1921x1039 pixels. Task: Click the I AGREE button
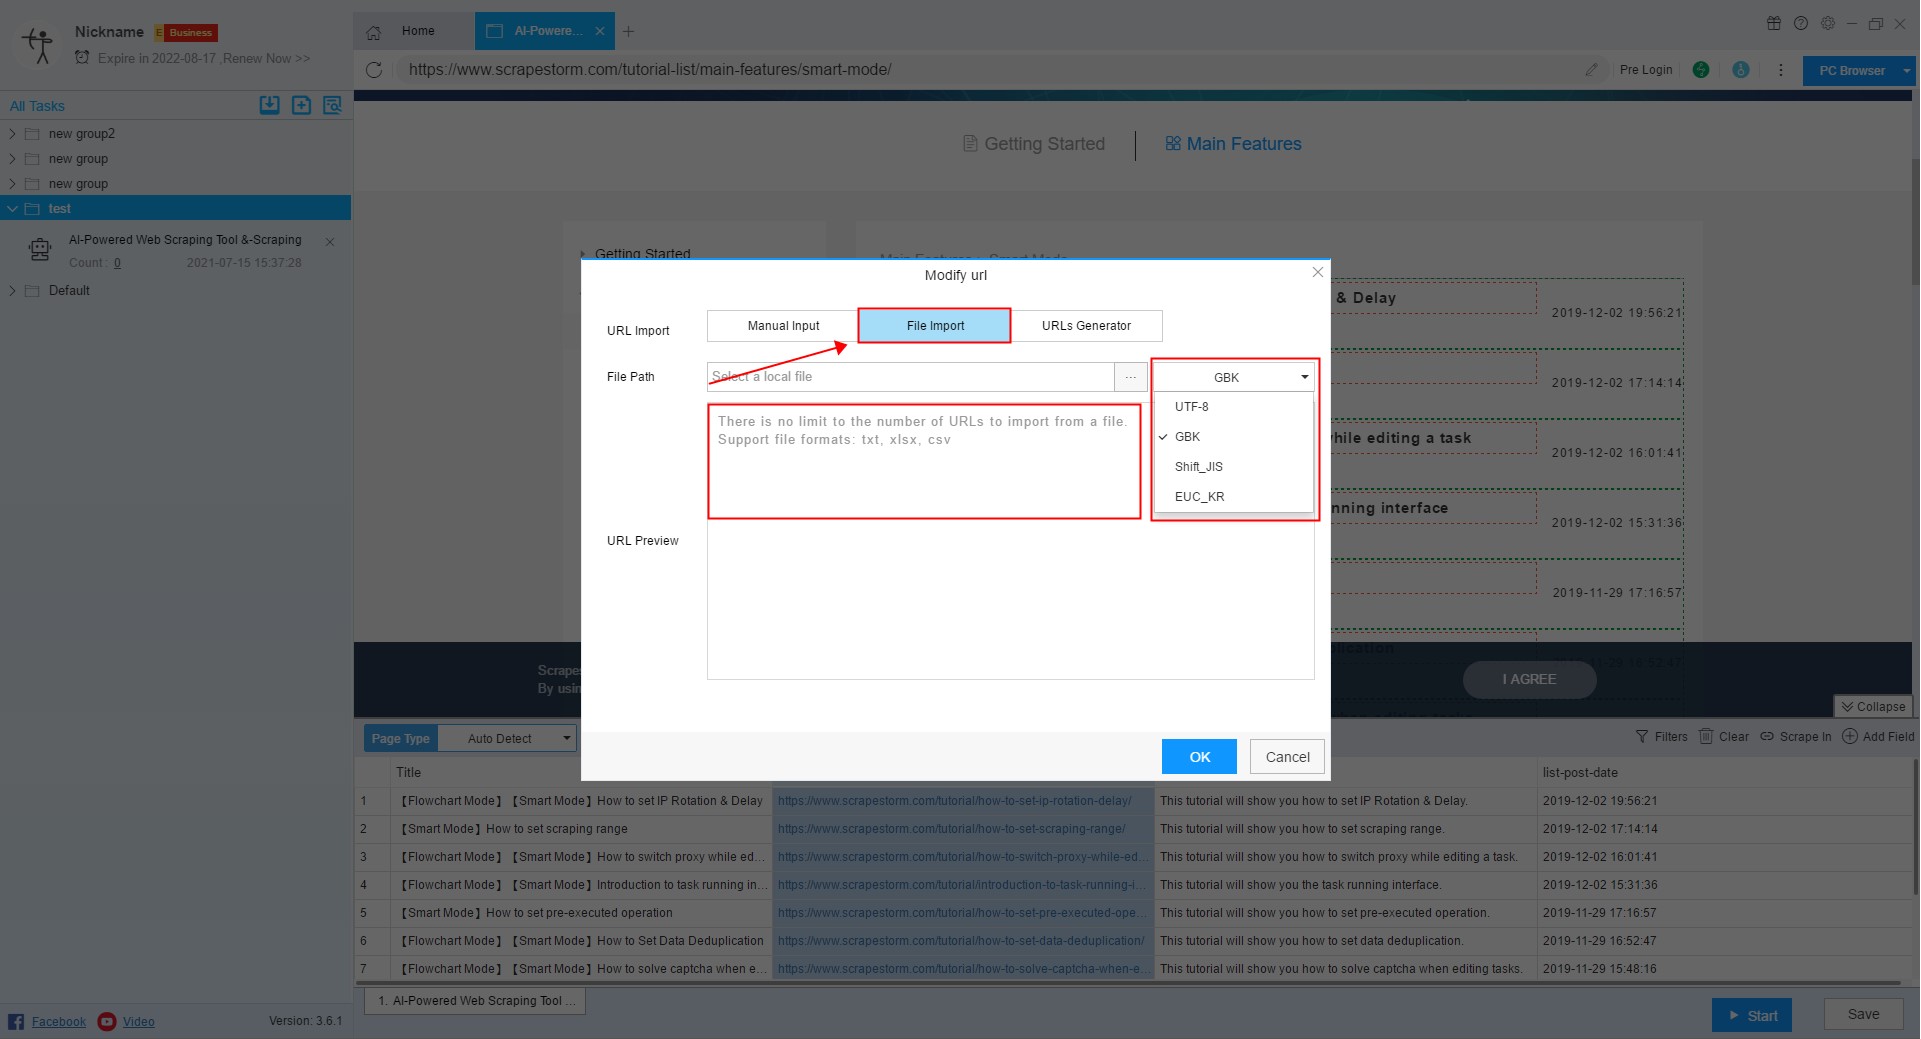[1529, 679]
